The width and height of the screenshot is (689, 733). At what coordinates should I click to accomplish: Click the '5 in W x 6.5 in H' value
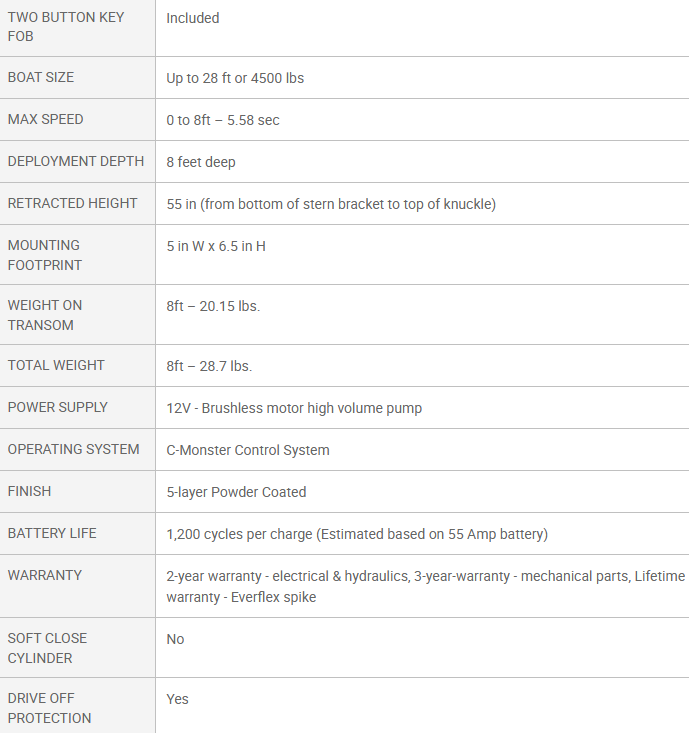[216, 246]
